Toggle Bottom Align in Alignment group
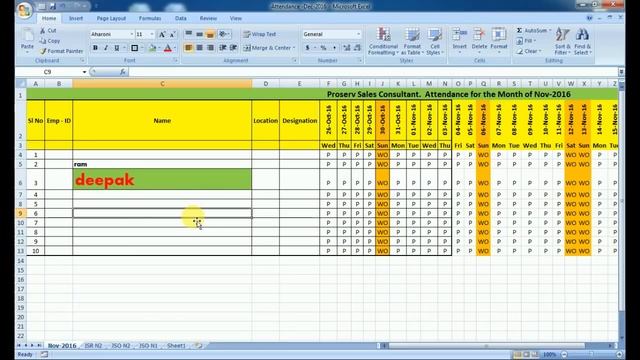The image size is (640, 360). [x=210, y=34]
